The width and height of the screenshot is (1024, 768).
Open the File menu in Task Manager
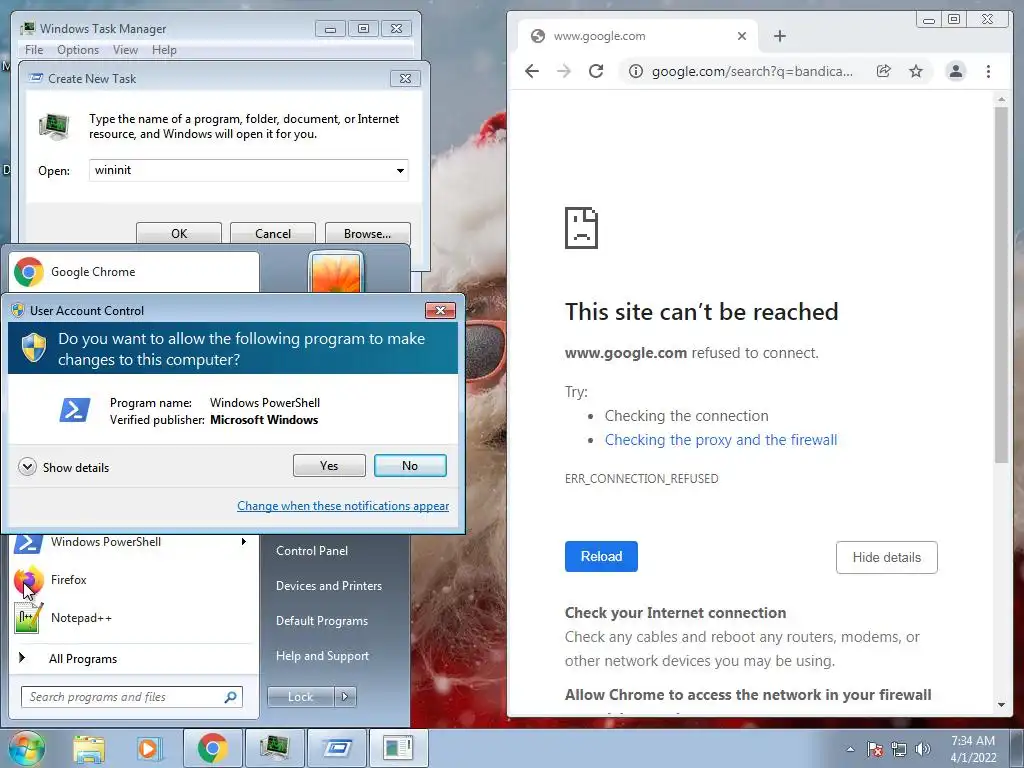point(34,50)
